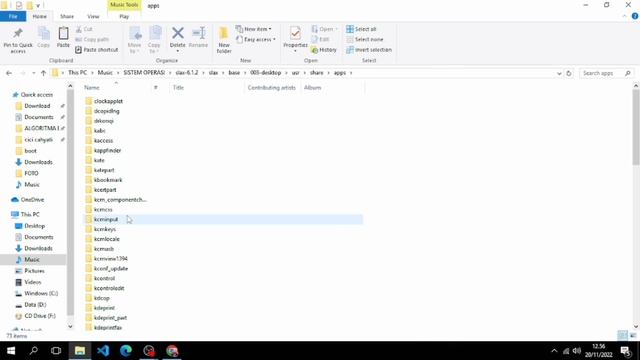Open Windows Start menu
The width and height of the screenshot is (640, 360).
coord(11,351)
